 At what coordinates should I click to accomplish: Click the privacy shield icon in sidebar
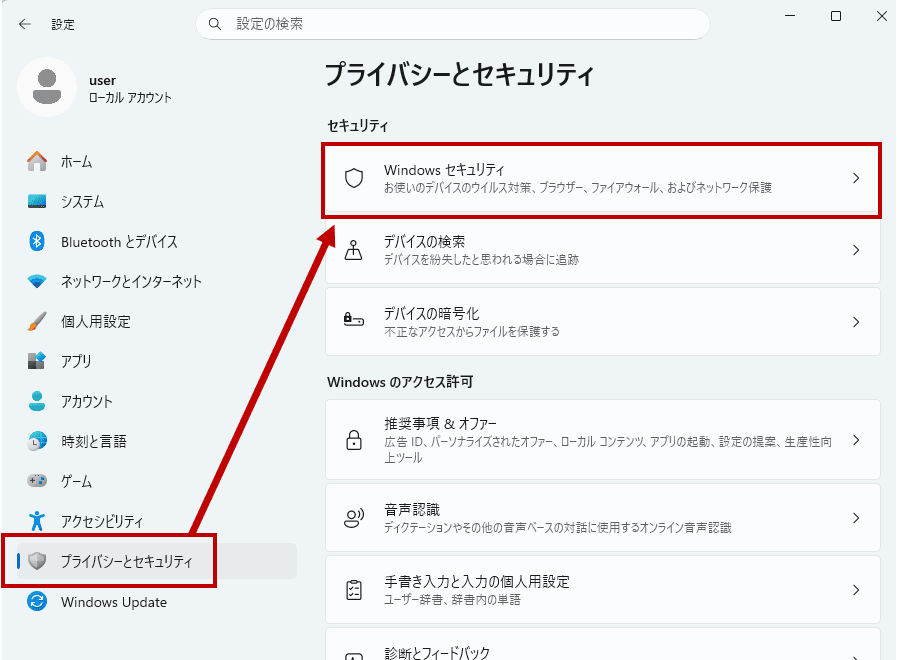coord(37,561)
